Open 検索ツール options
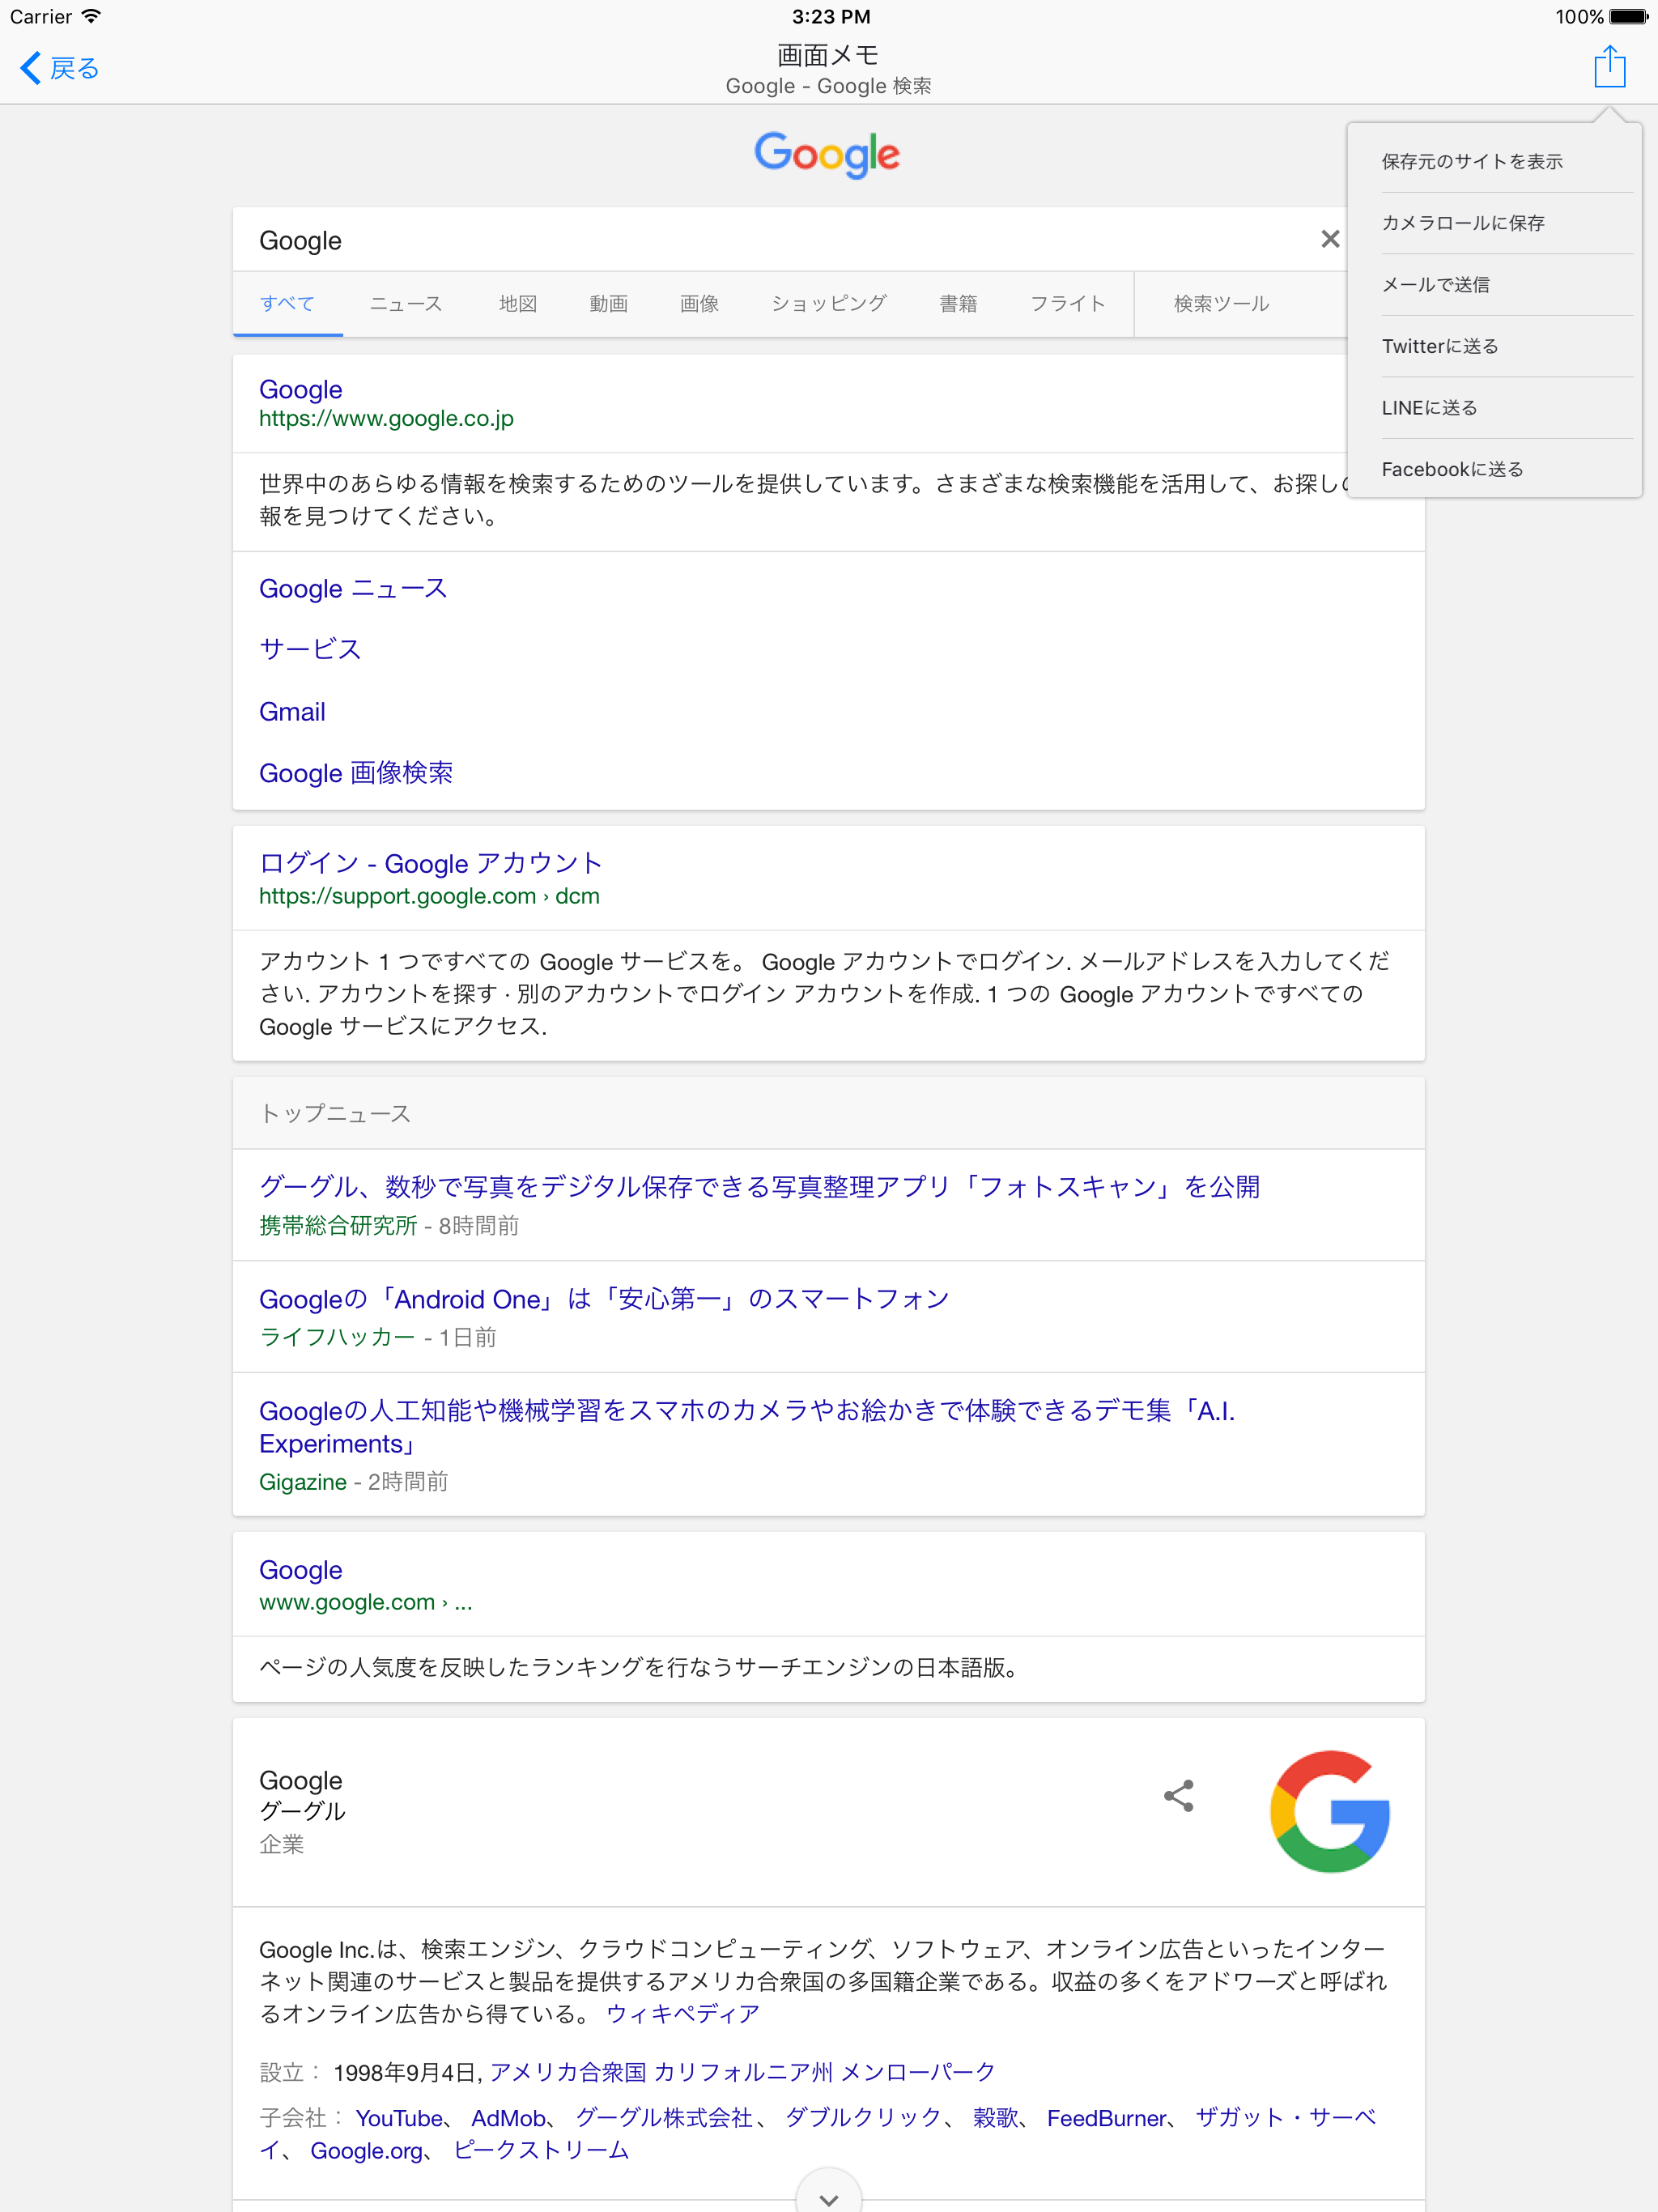The image size is (1658, 2212). (x=1221, y=303)
